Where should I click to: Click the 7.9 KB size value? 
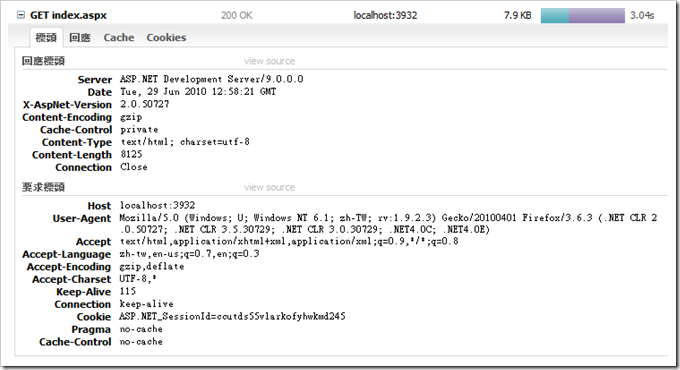pos(517,16)
